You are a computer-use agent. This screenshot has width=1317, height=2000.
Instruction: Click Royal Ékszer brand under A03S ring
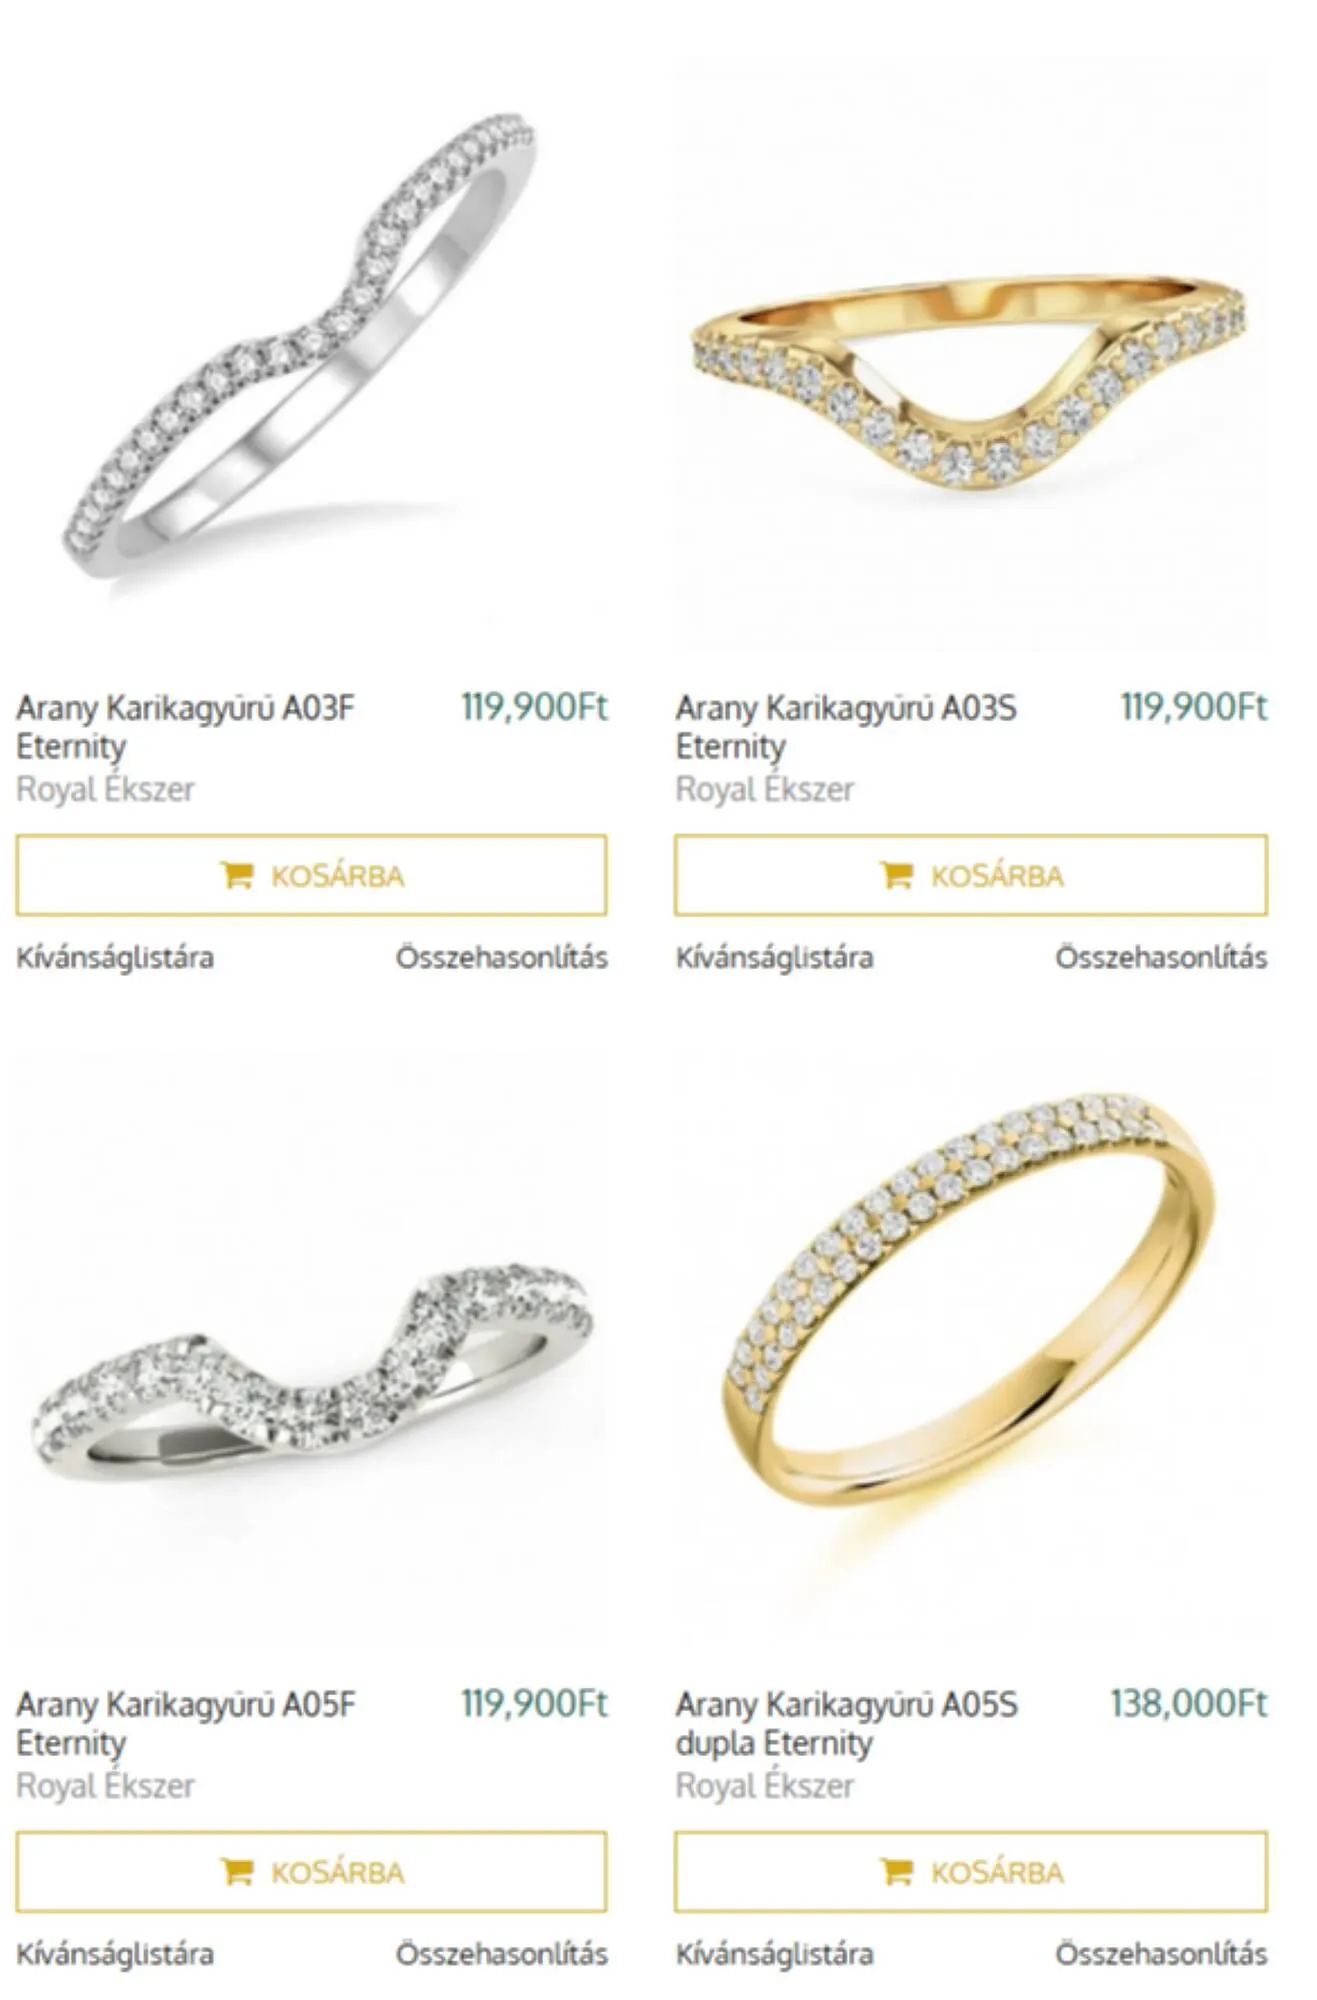point(765,790)
